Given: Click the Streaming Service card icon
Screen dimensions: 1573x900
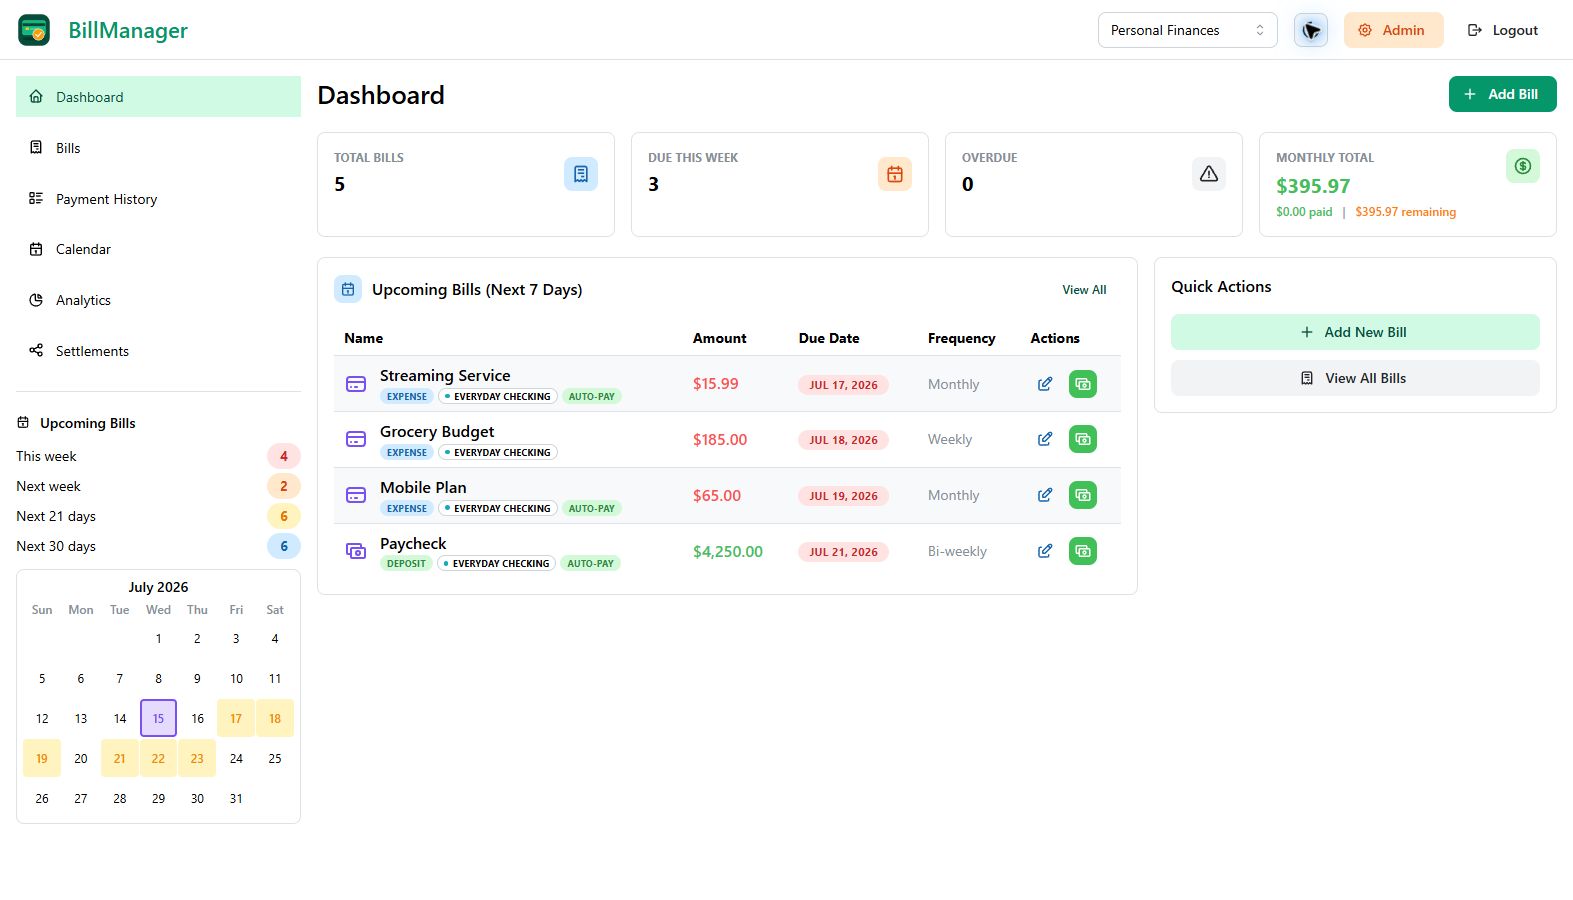Looking at the screenshot, I should point(356,384).
